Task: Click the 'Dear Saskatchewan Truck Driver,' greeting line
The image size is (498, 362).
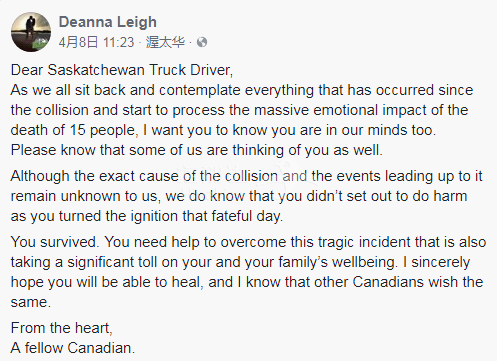Action: tap(122, 70)
